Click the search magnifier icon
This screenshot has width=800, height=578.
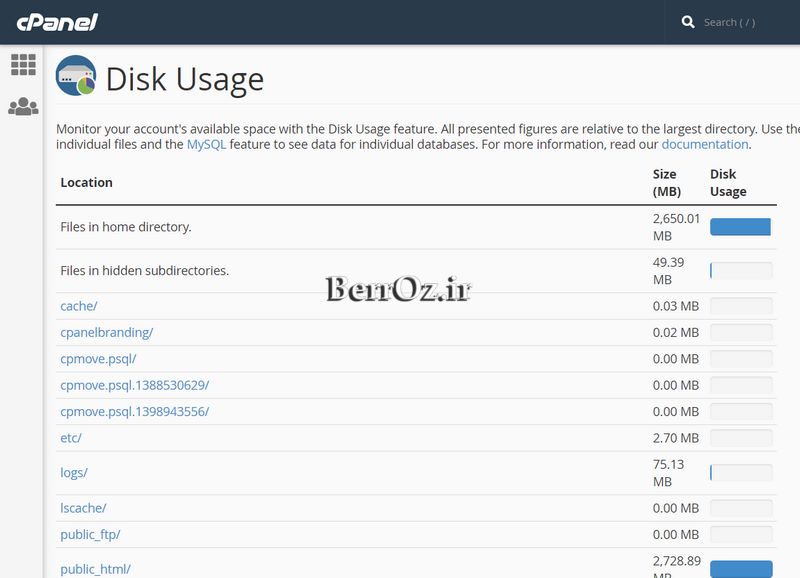coord(688,22)
